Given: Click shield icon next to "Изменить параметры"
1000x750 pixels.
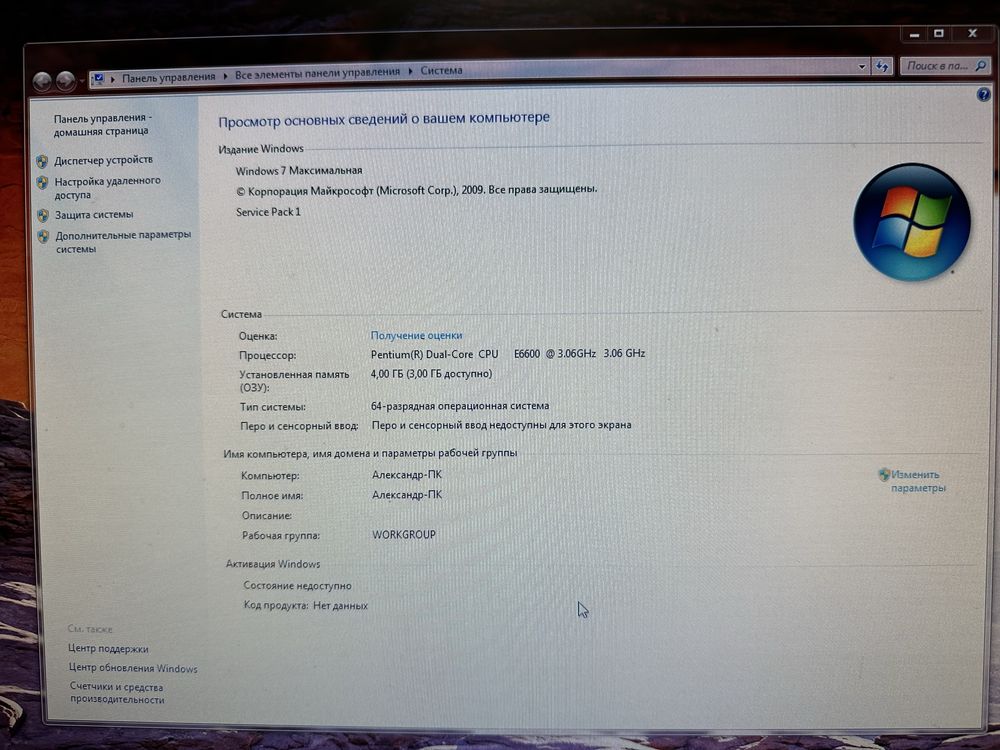Looking at the screenshot, I should pyautogui.click(x=884, y=474).
